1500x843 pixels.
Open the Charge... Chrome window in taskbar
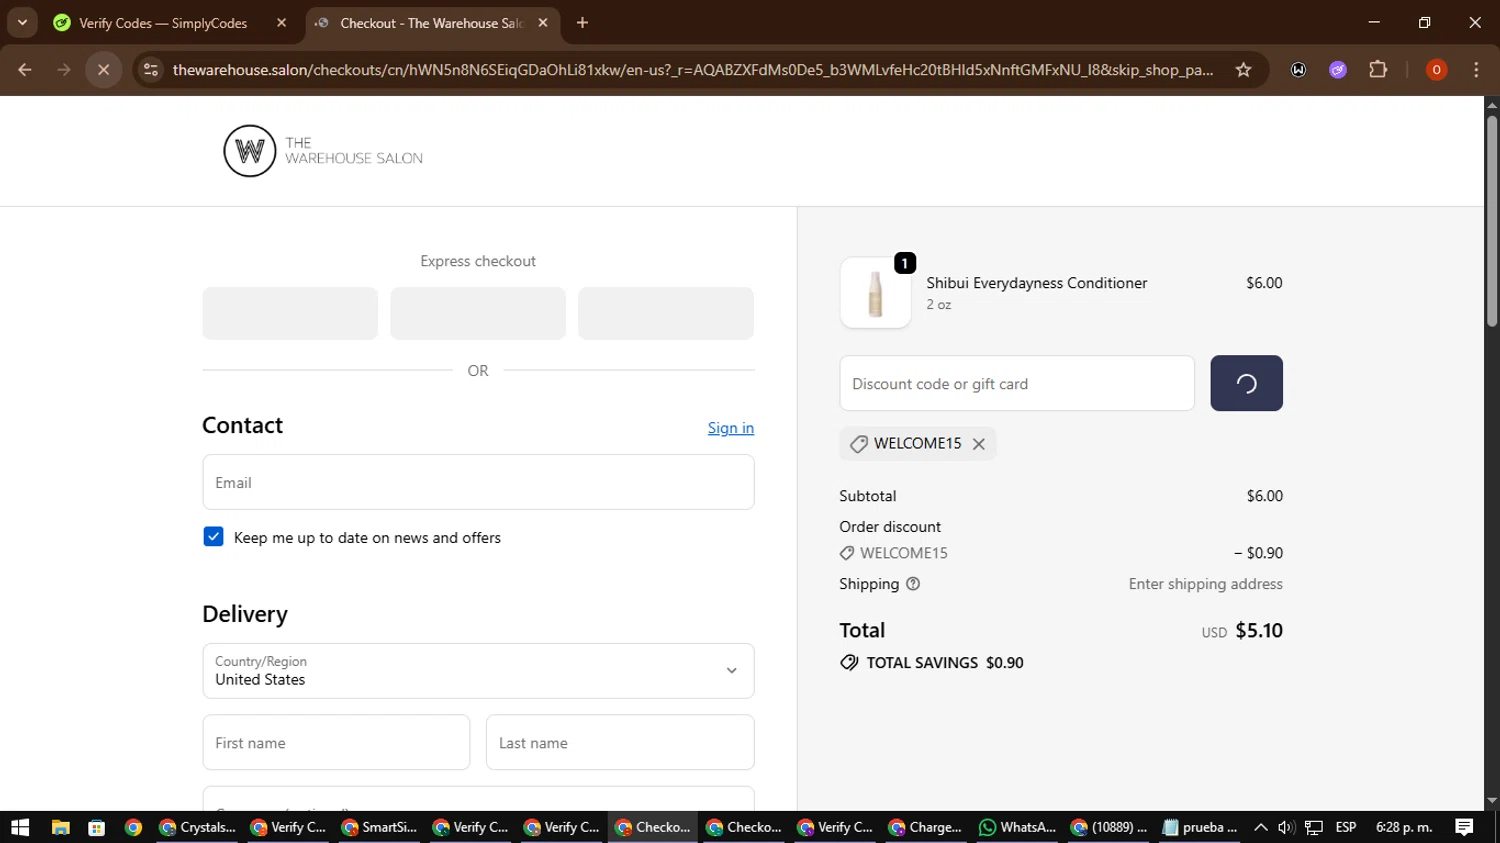point(926,827)
